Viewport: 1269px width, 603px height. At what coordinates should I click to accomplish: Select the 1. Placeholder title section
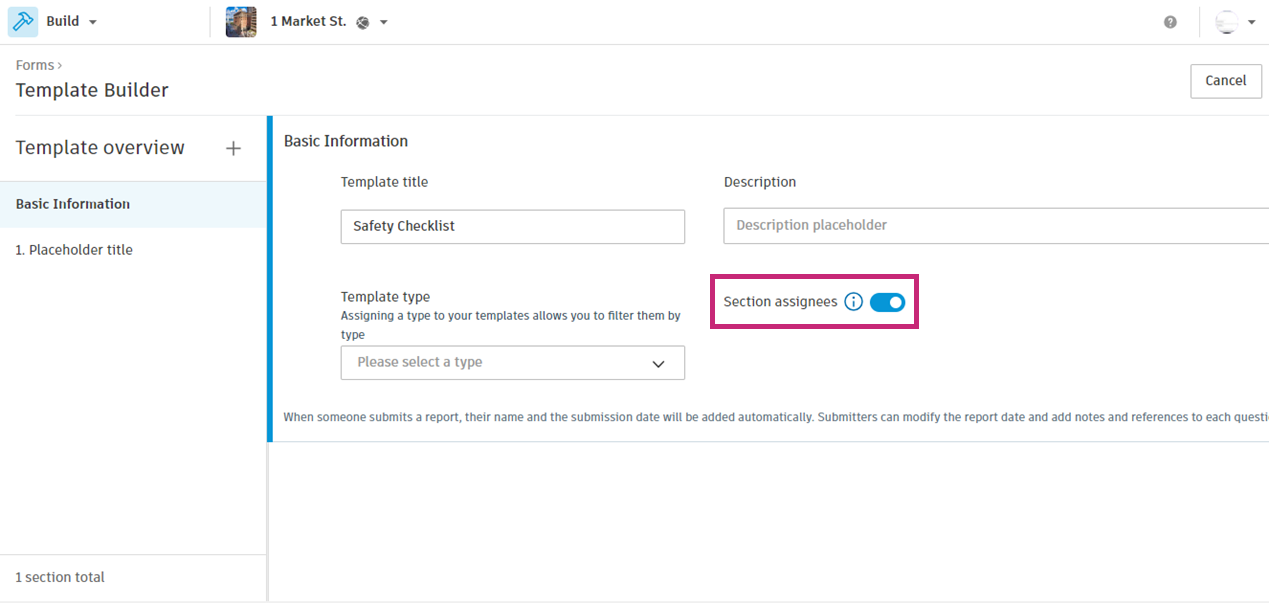coord(74,250)
